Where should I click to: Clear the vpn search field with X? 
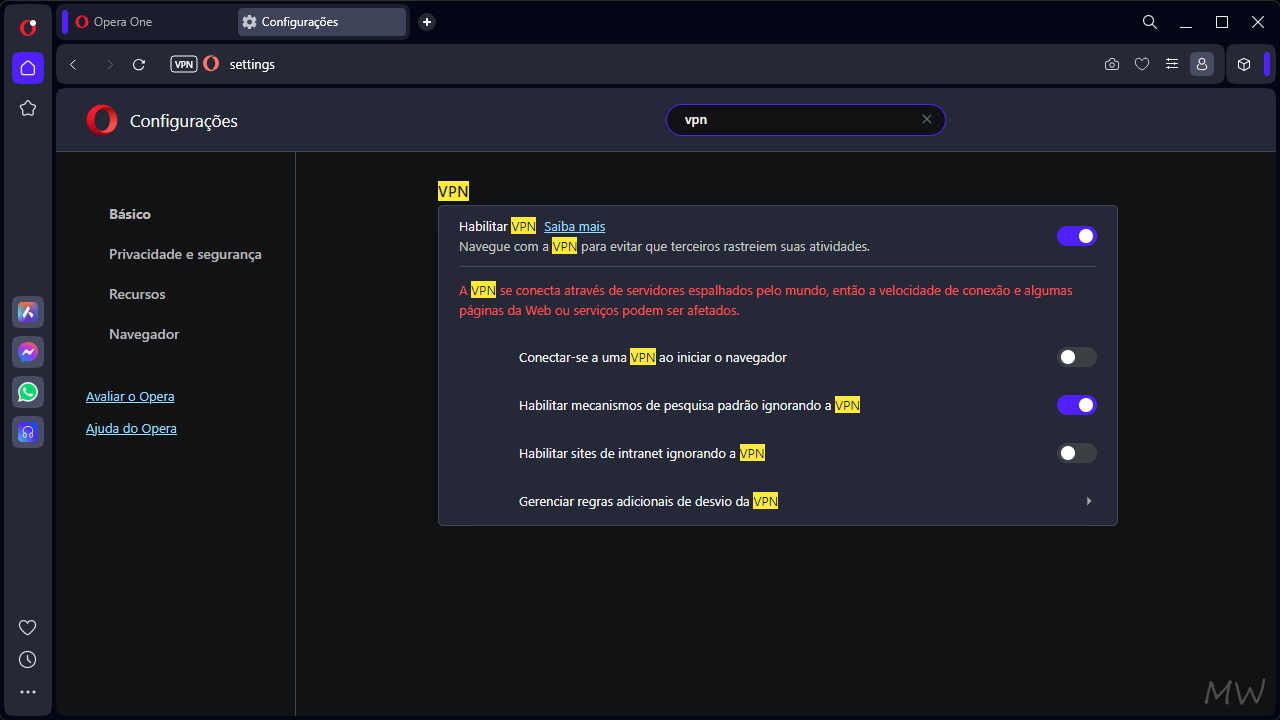(x=927, y=119)
